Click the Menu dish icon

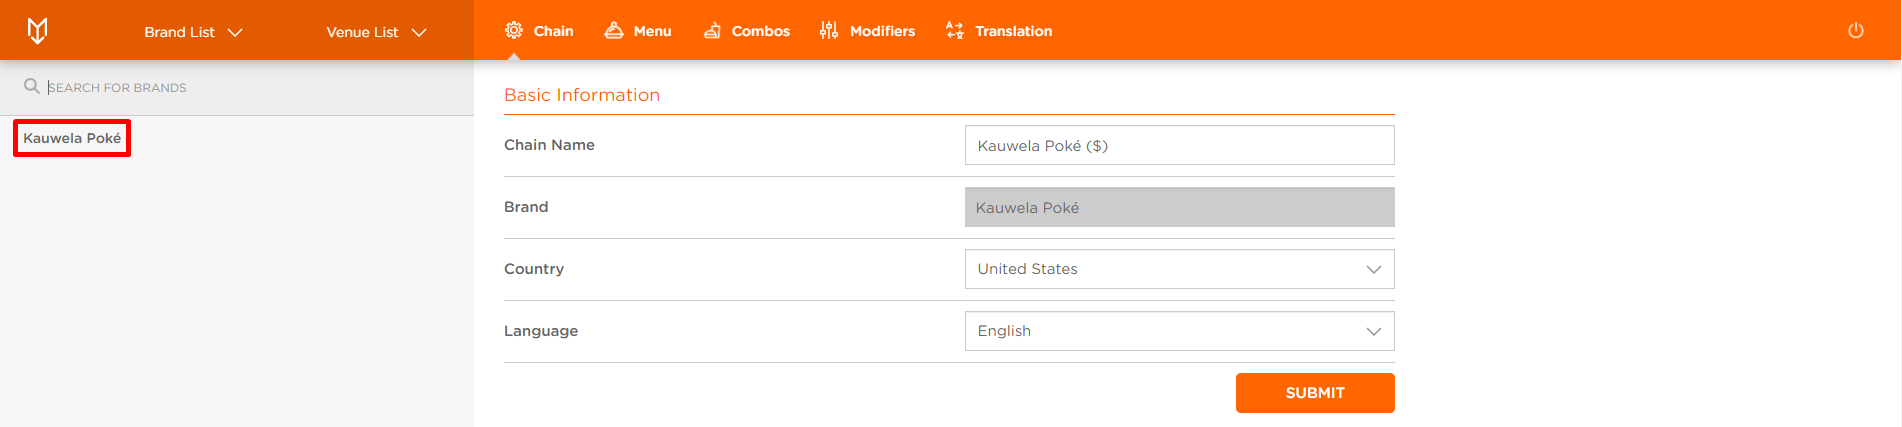coord(614,30)
